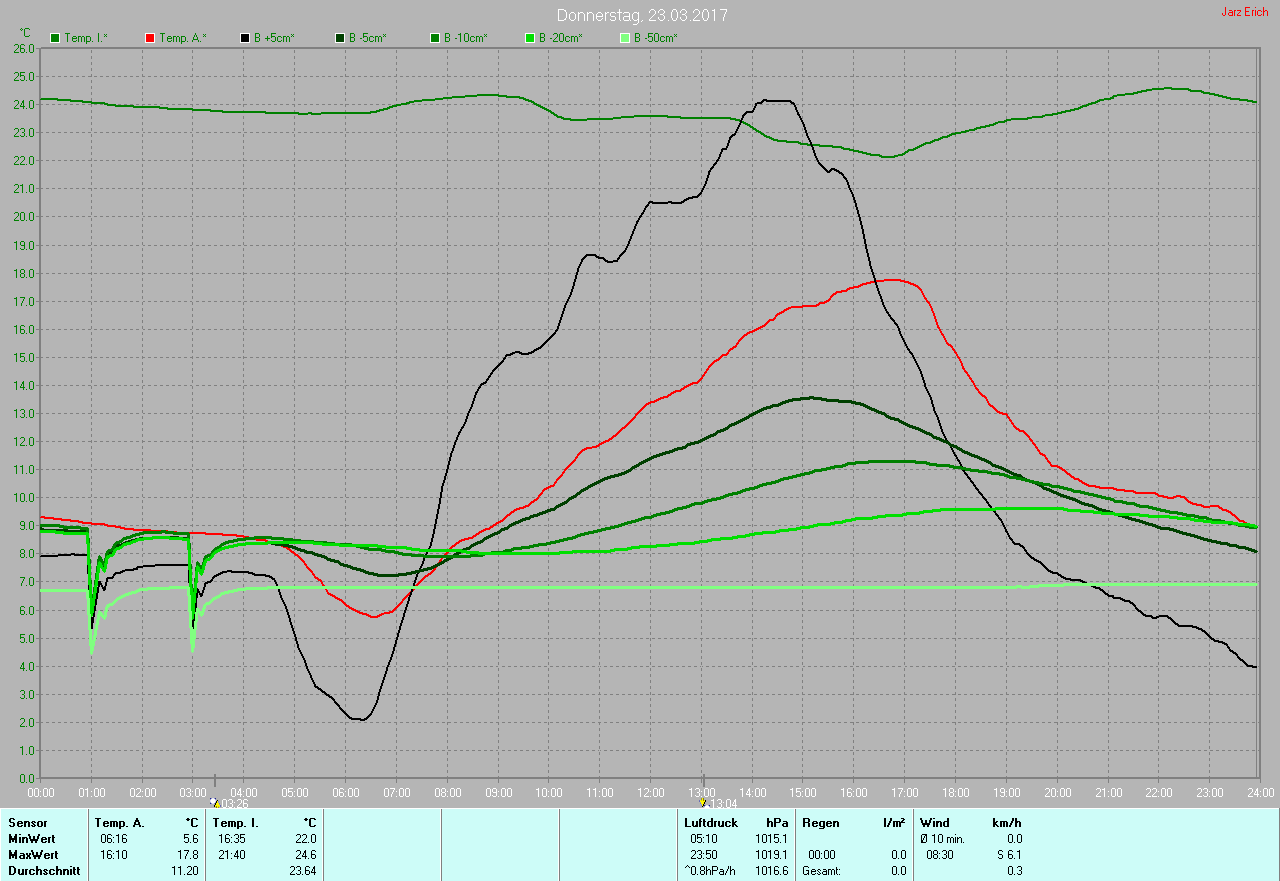1280x881 pixels.
Task: Click the date title Donnerstag, 23.03.2017
Action: [x=642, y=16]
